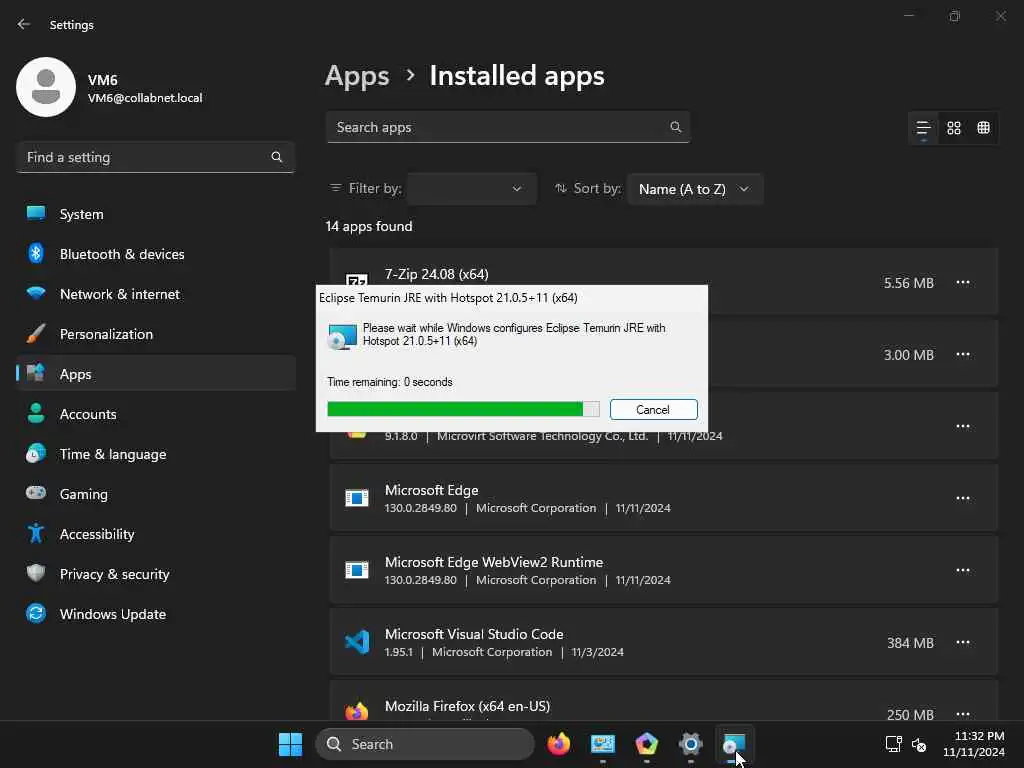The width and height of the screenshot is (1024, 768).
Task: Open Network & internet settings
Action: point(155,294)
